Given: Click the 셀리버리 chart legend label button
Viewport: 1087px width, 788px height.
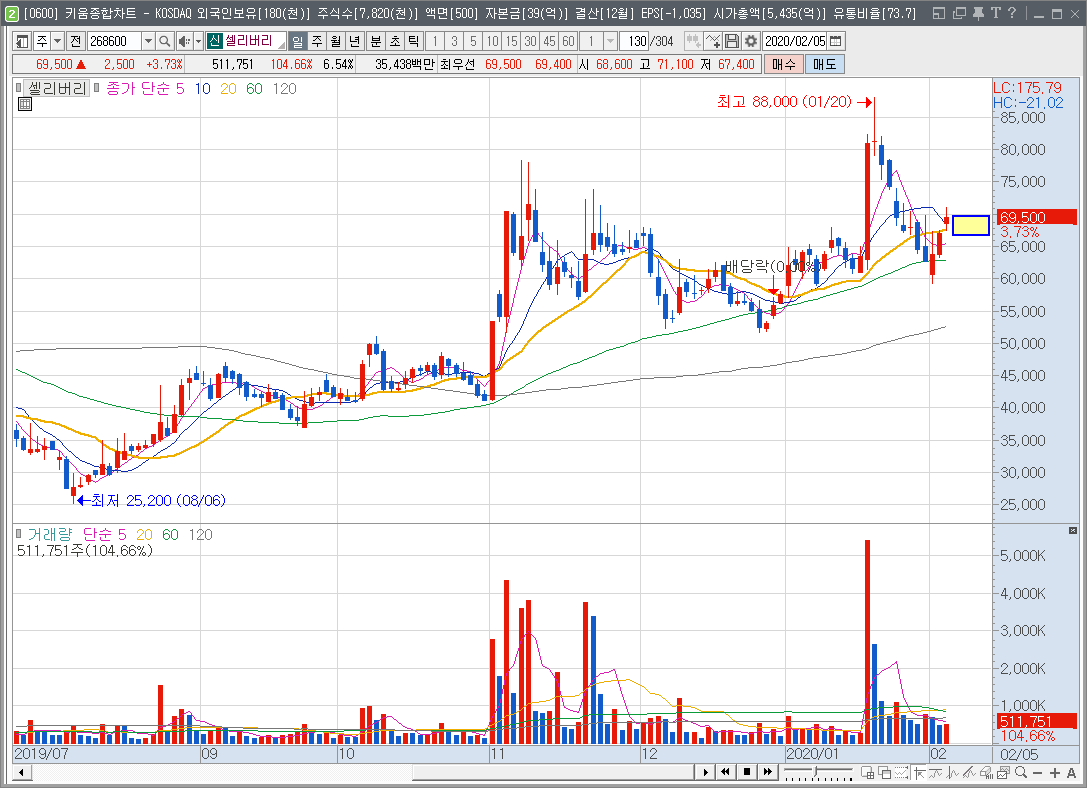Looking at the screenshot, I should click(57, 88).
